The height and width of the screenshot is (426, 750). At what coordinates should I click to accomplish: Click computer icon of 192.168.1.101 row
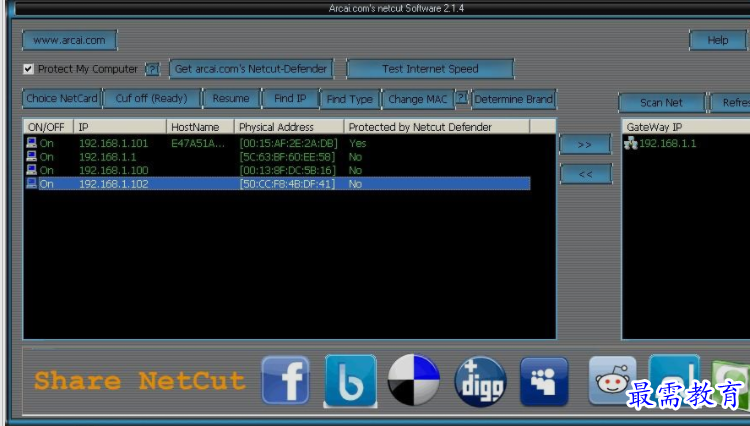tap(32, 142)
